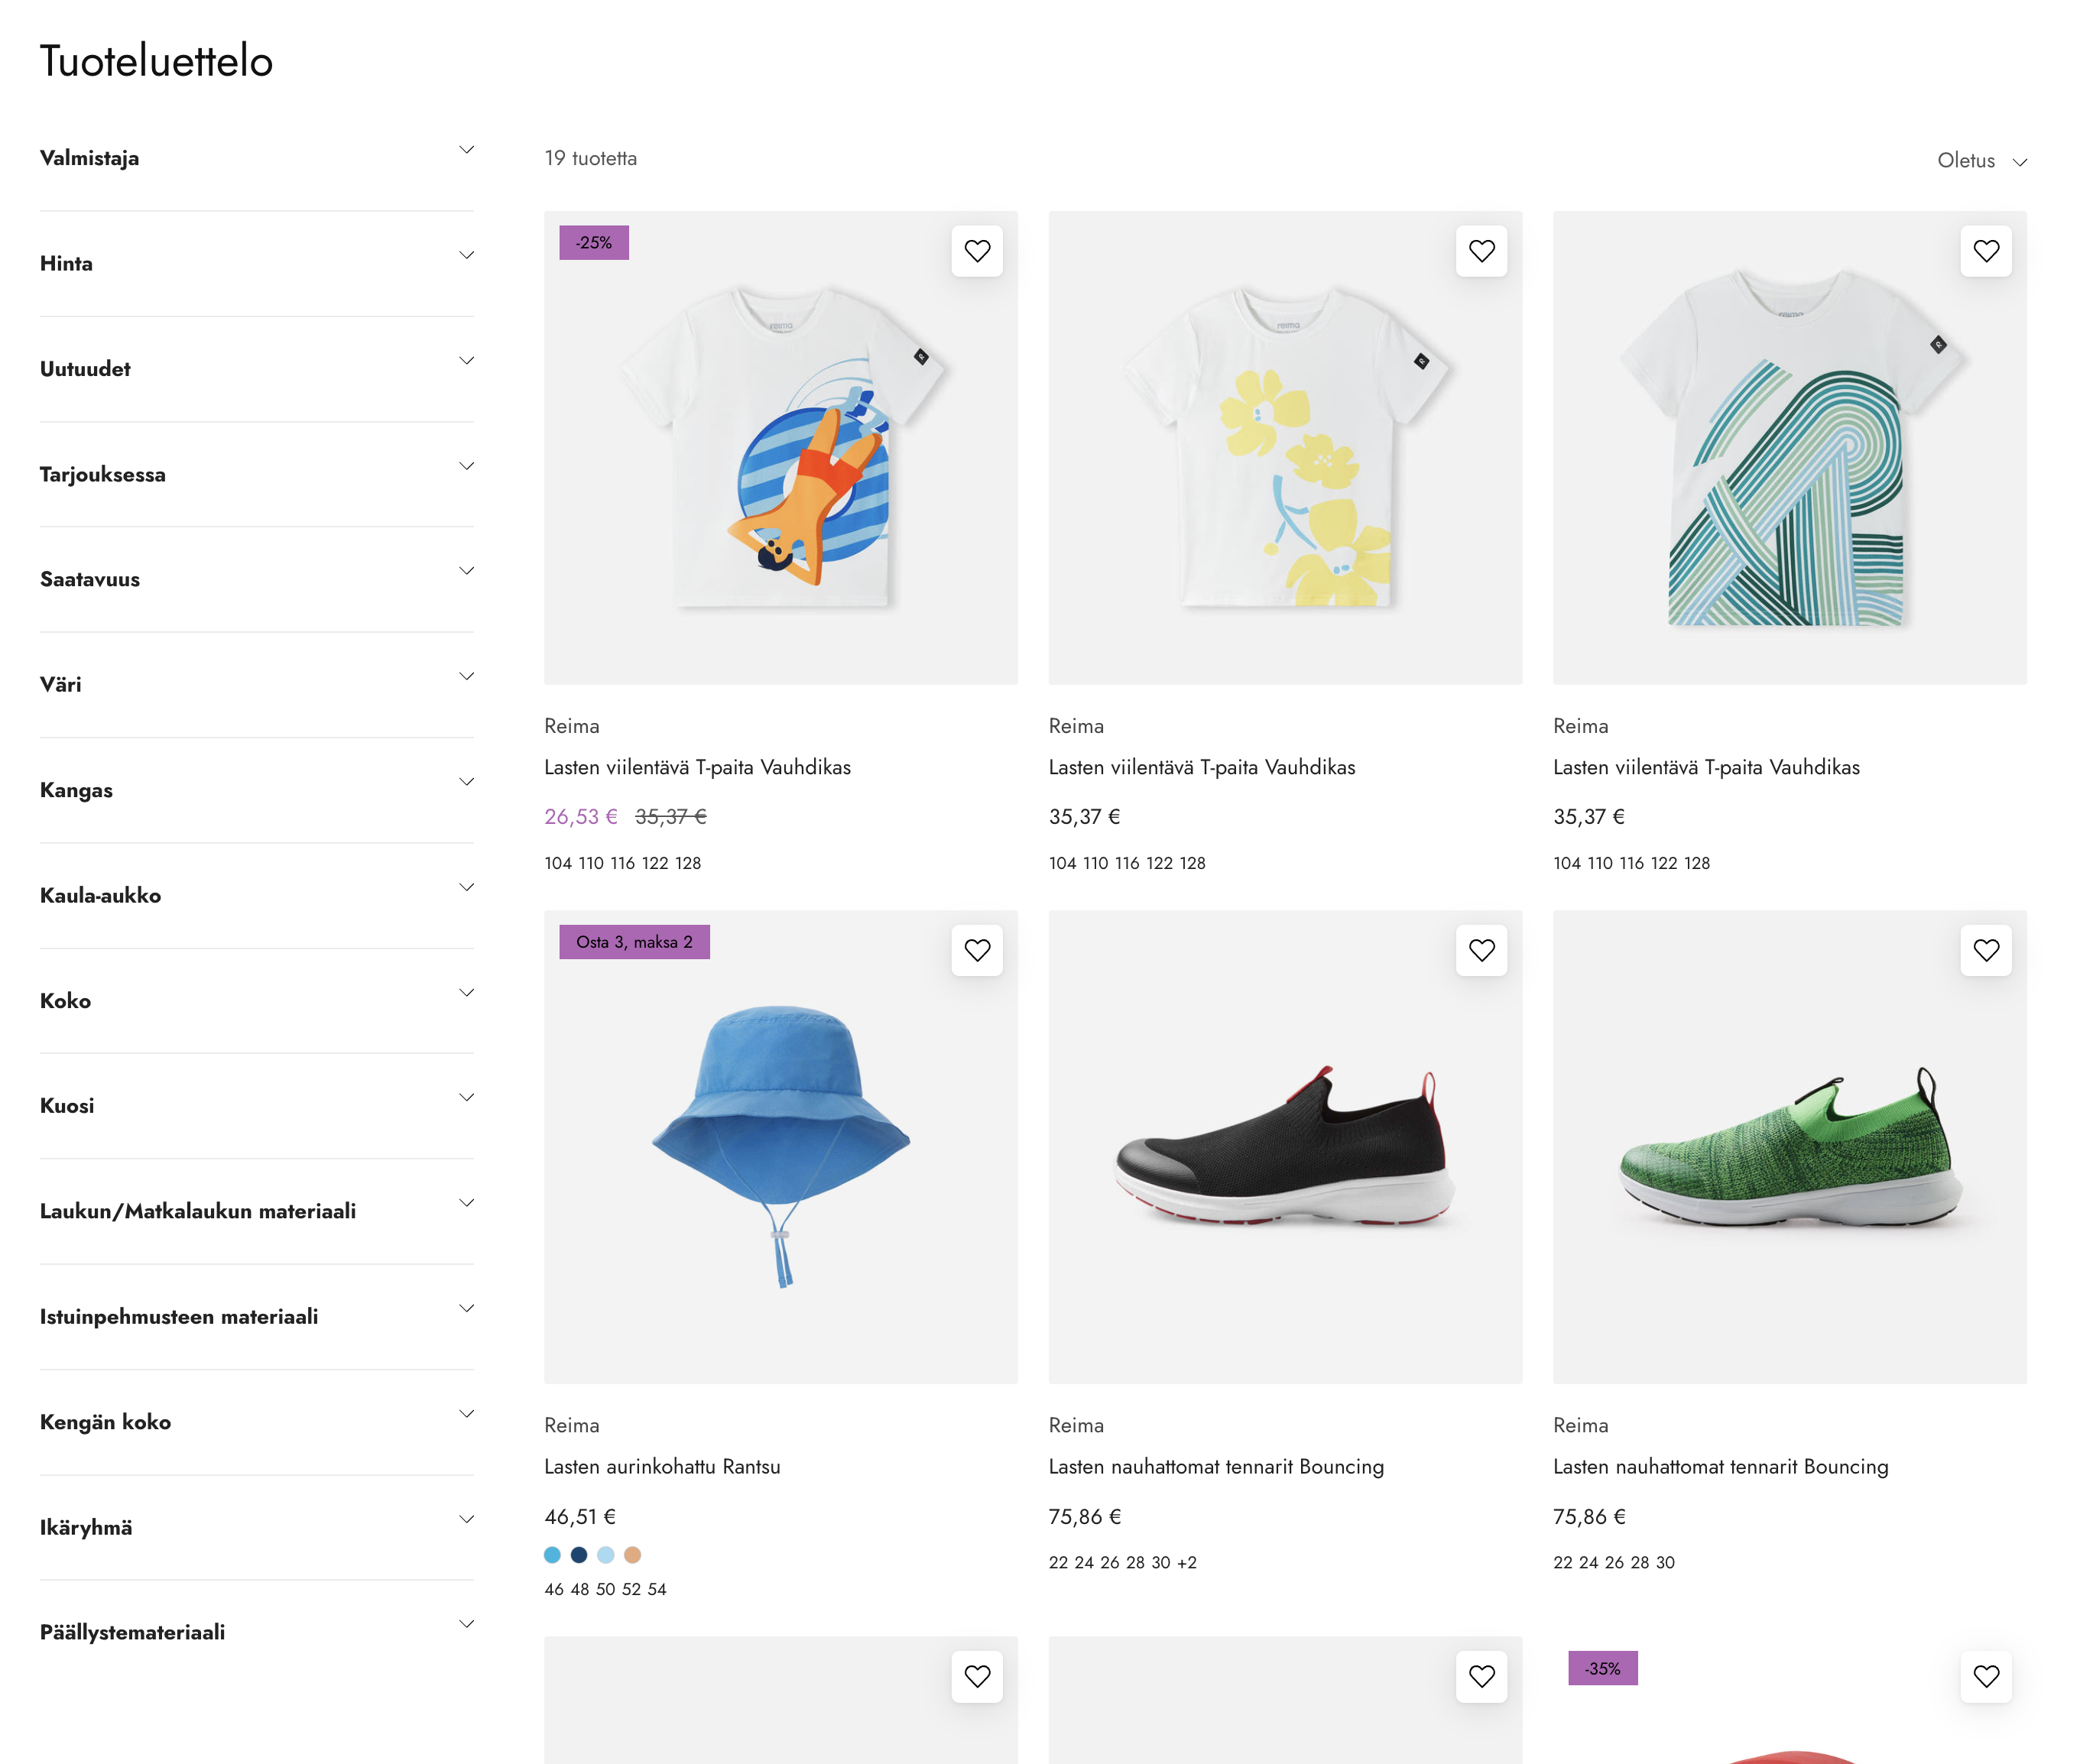This screenshot has width=2093, height=1764.
Task: Open the yellow flower T-shirt image
Action: click(x=1285, y=448)
